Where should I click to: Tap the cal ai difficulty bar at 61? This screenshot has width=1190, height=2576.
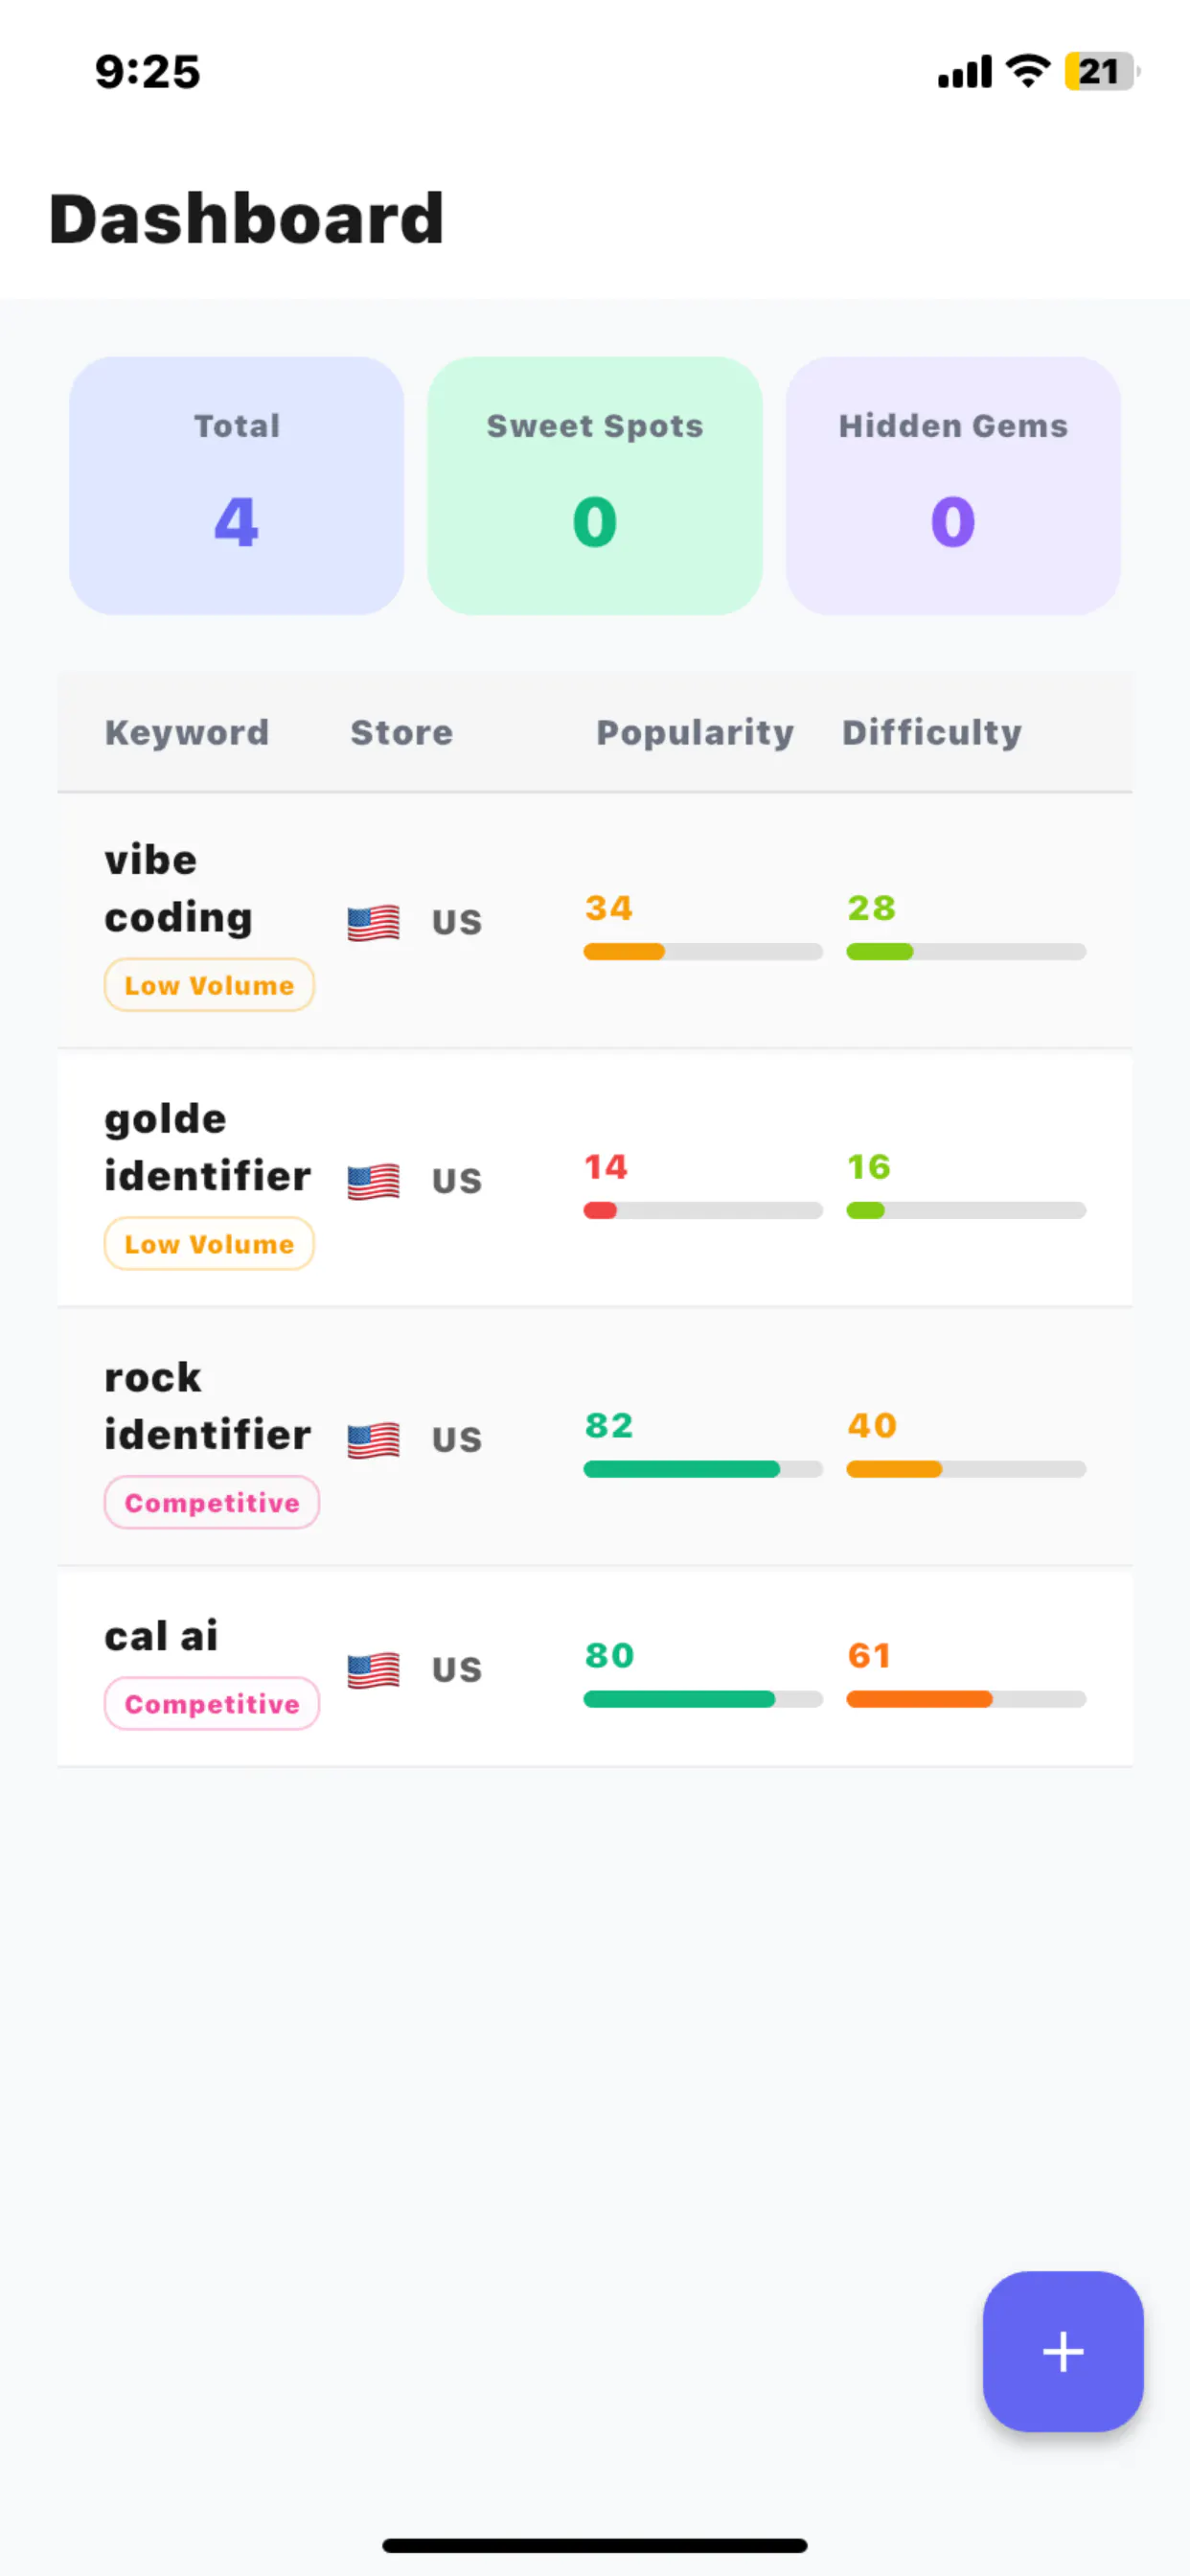pyautogui.click(x=966, y=1699)
